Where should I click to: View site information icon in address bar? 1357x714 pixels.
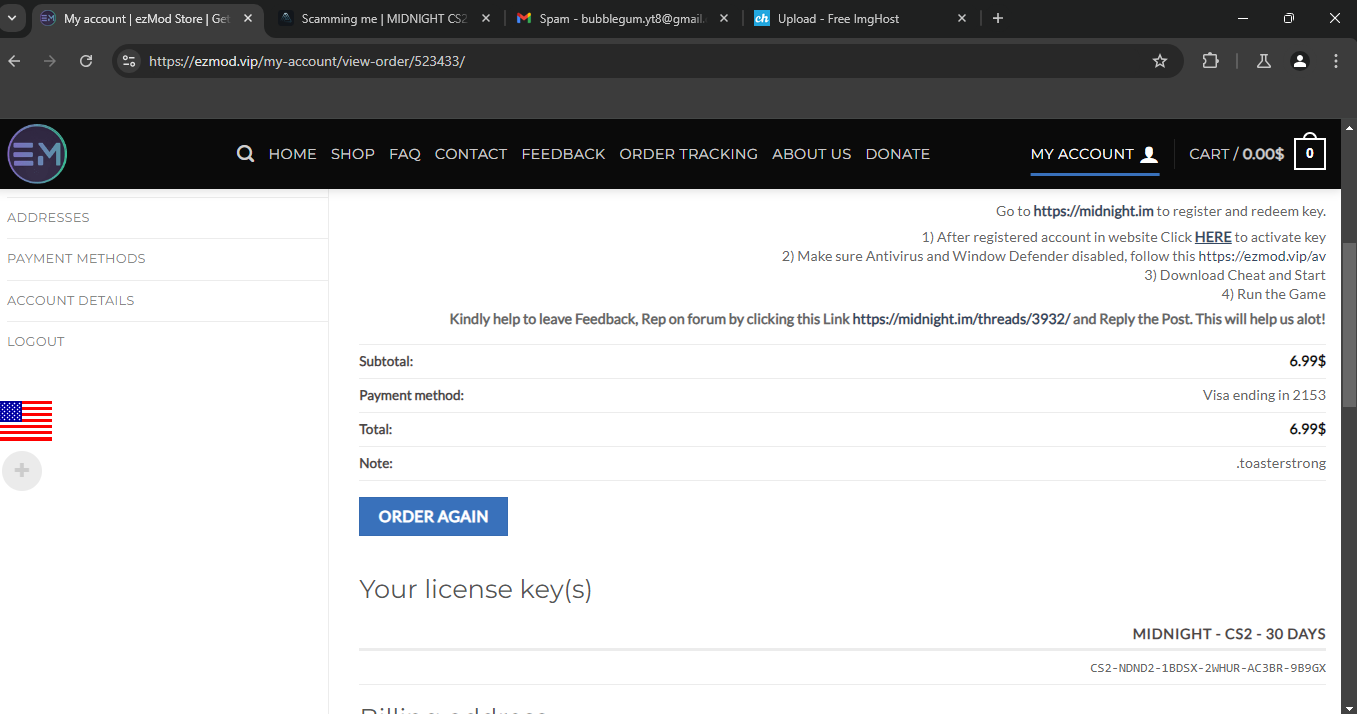click(x=128, y=61)
